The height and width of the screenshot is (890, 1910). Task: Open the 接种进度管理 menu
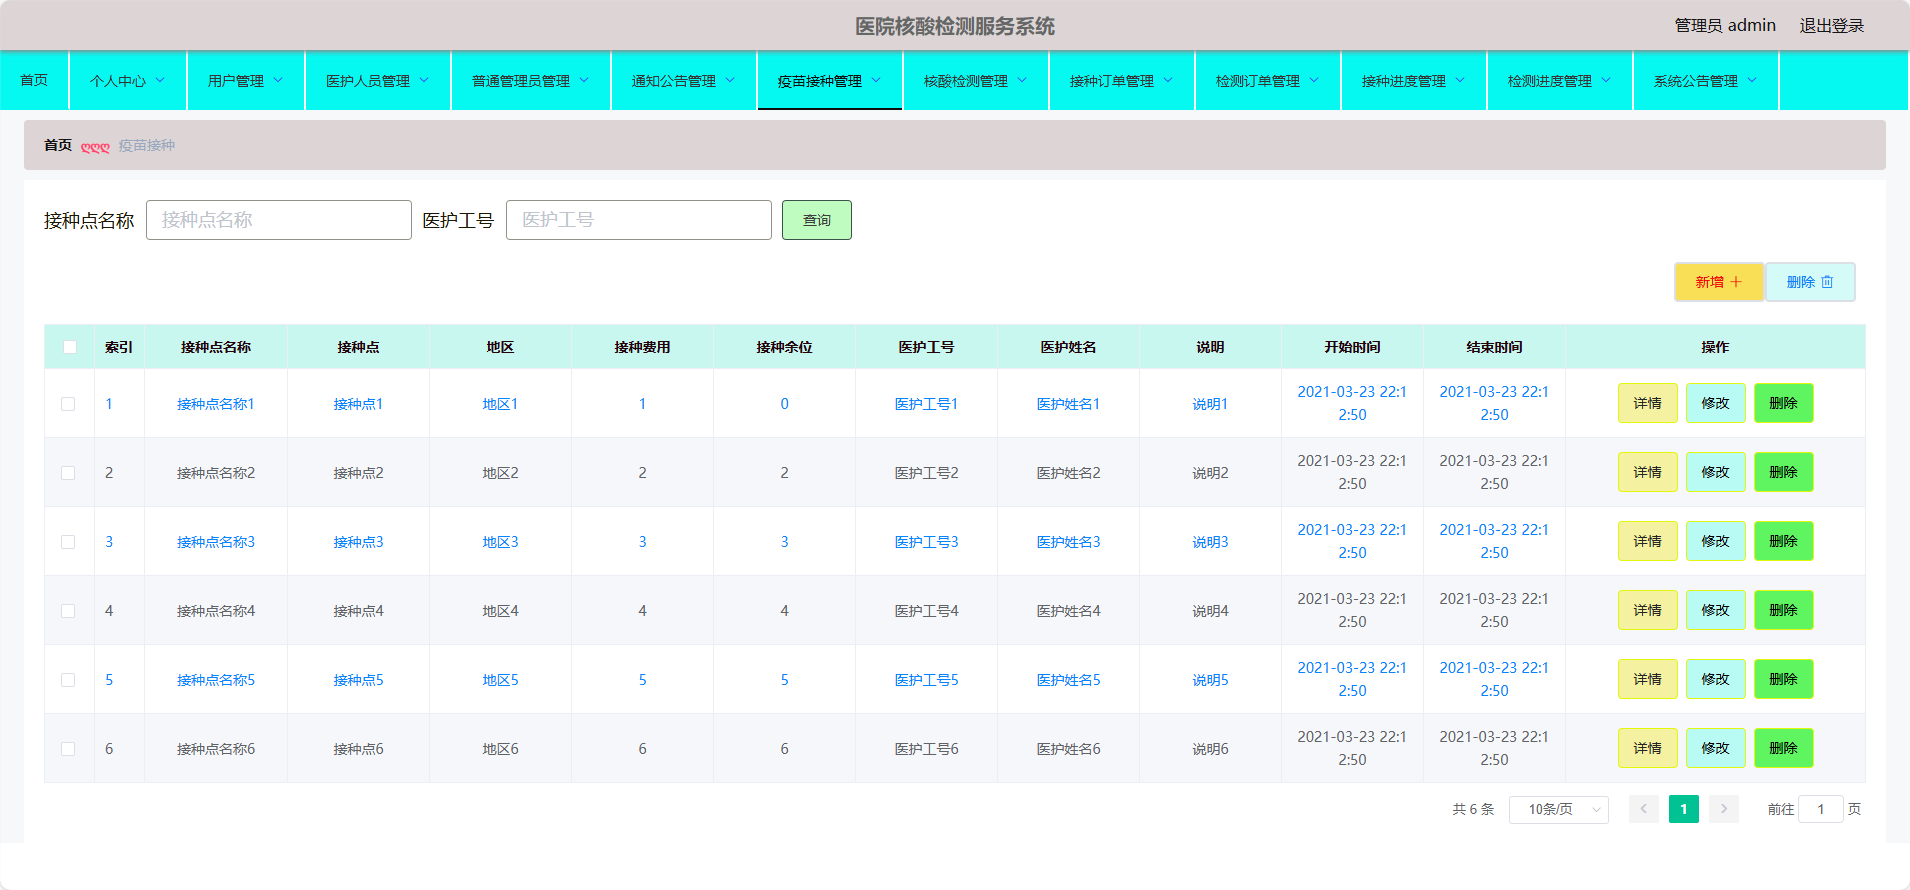click(x=1413, y=80)
